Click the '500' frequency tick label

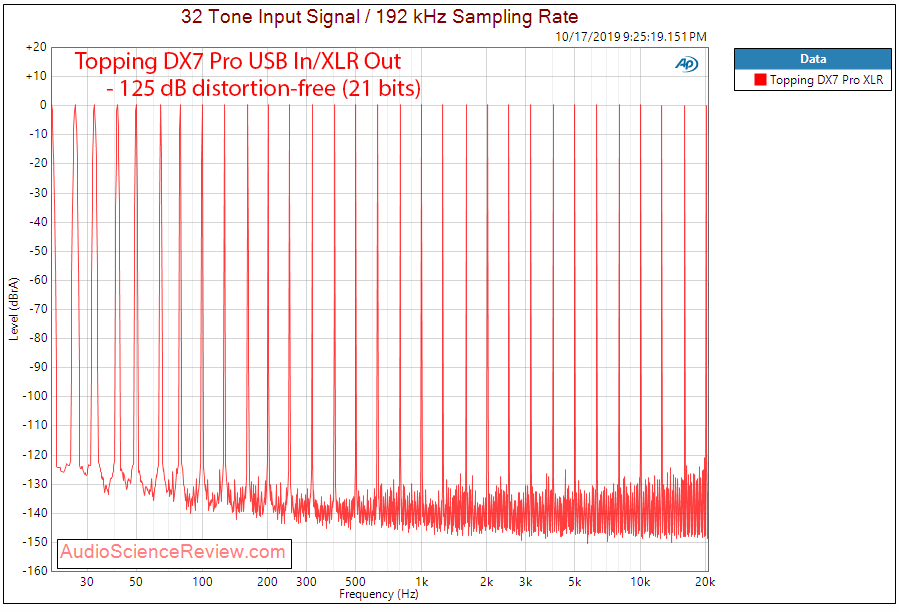355,582
